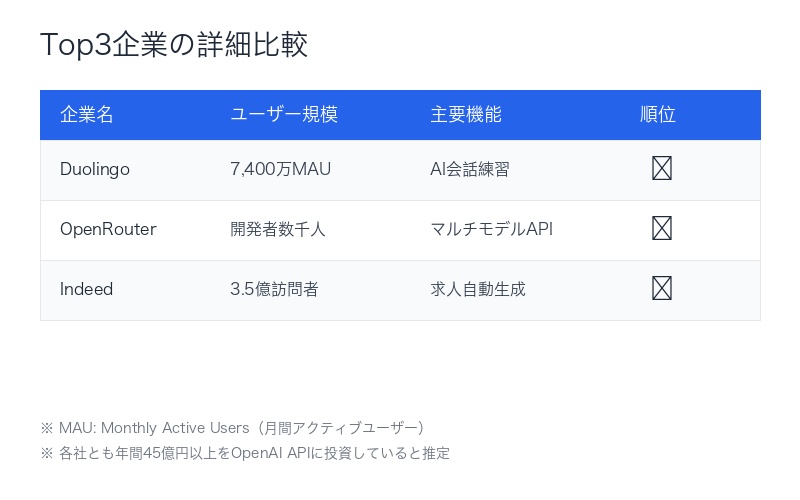Click the Top3企業の詳細比較 slide title

point(174,45)
